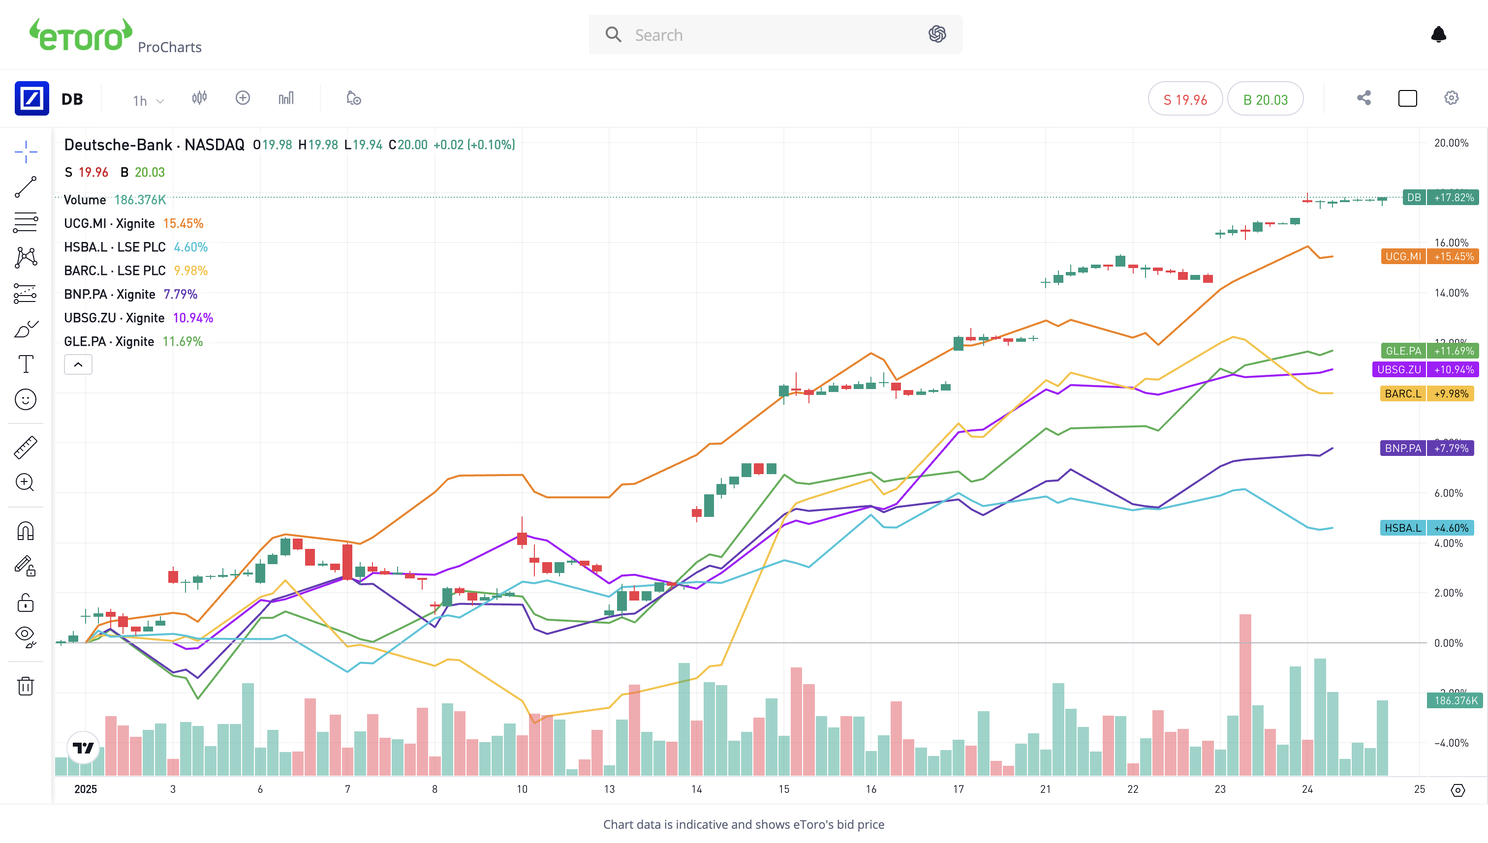This screenshot has width=1488, height=843.
Task: Click the AI assistant icon in search
Action: (x=937, y=34)
